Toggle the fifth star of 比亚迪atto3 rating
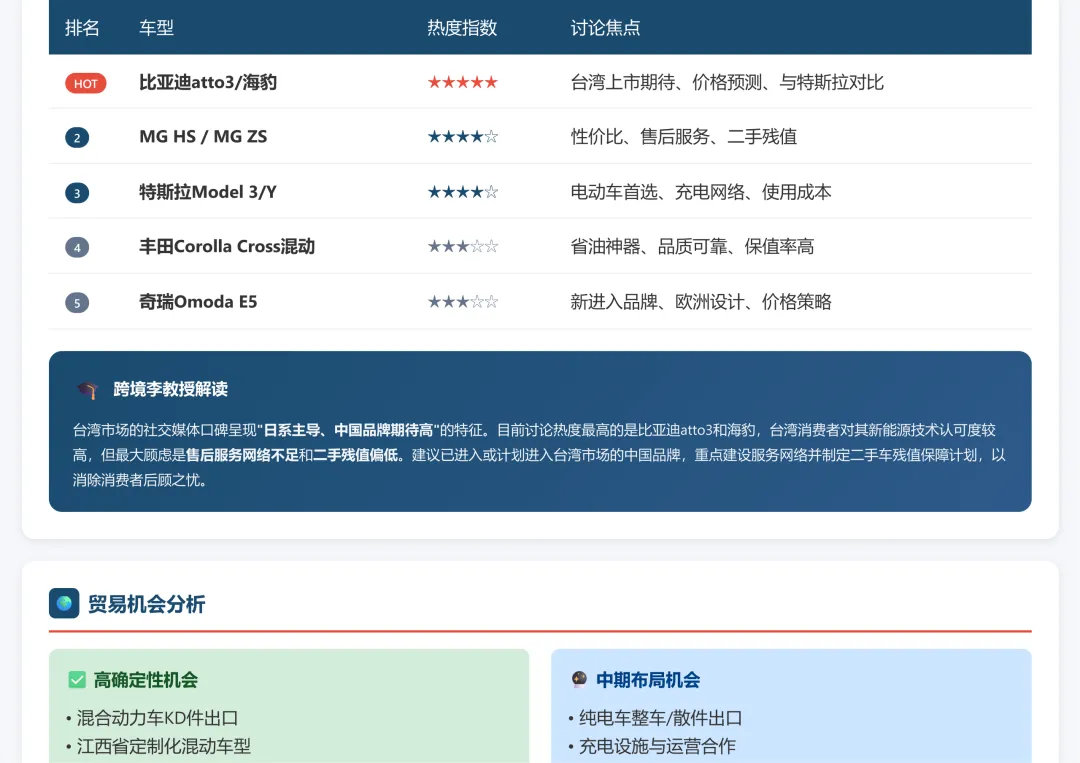The width and height of the screenshot is (1080, 763). (488, 82)
